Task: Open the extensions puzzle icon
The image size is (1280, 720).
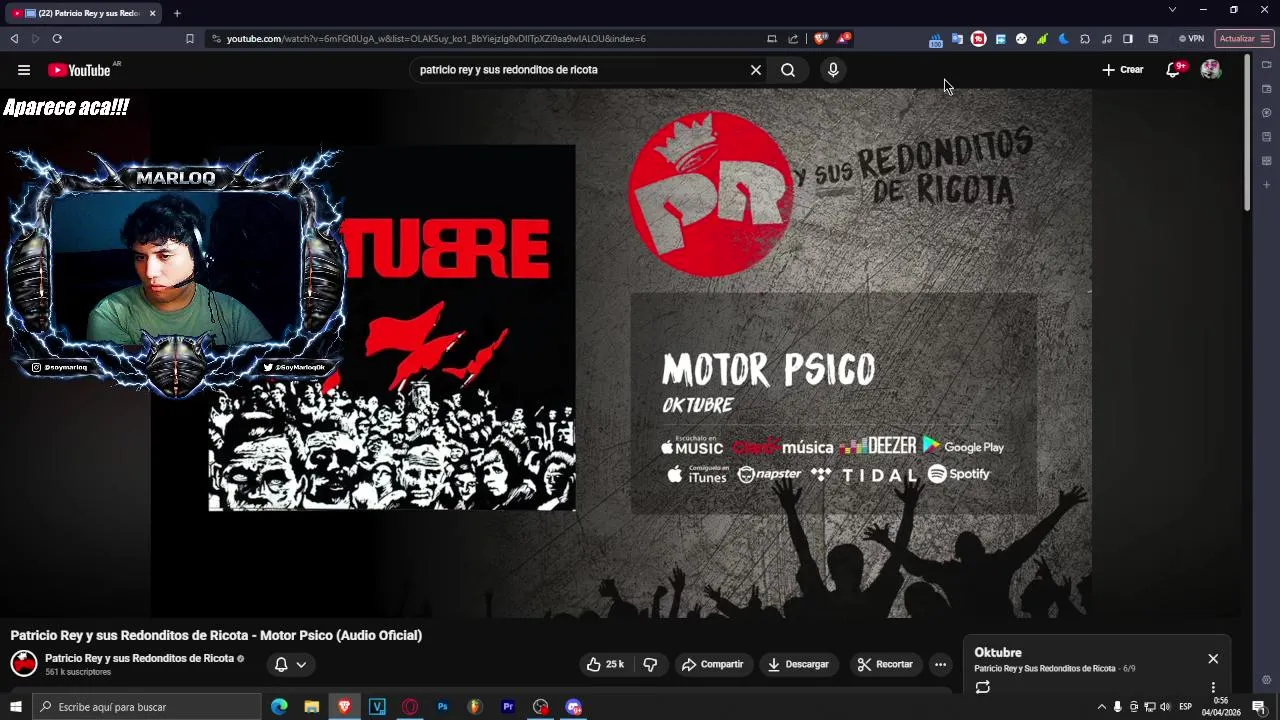Action: 1085,39
